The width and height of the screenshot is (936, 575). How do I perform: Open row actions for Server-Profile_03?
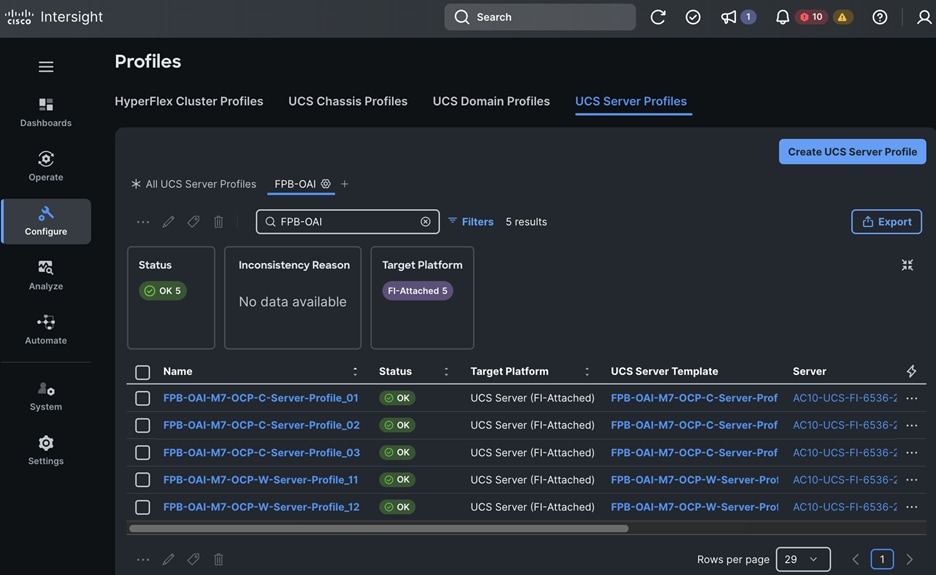click(x=912, y=453)
